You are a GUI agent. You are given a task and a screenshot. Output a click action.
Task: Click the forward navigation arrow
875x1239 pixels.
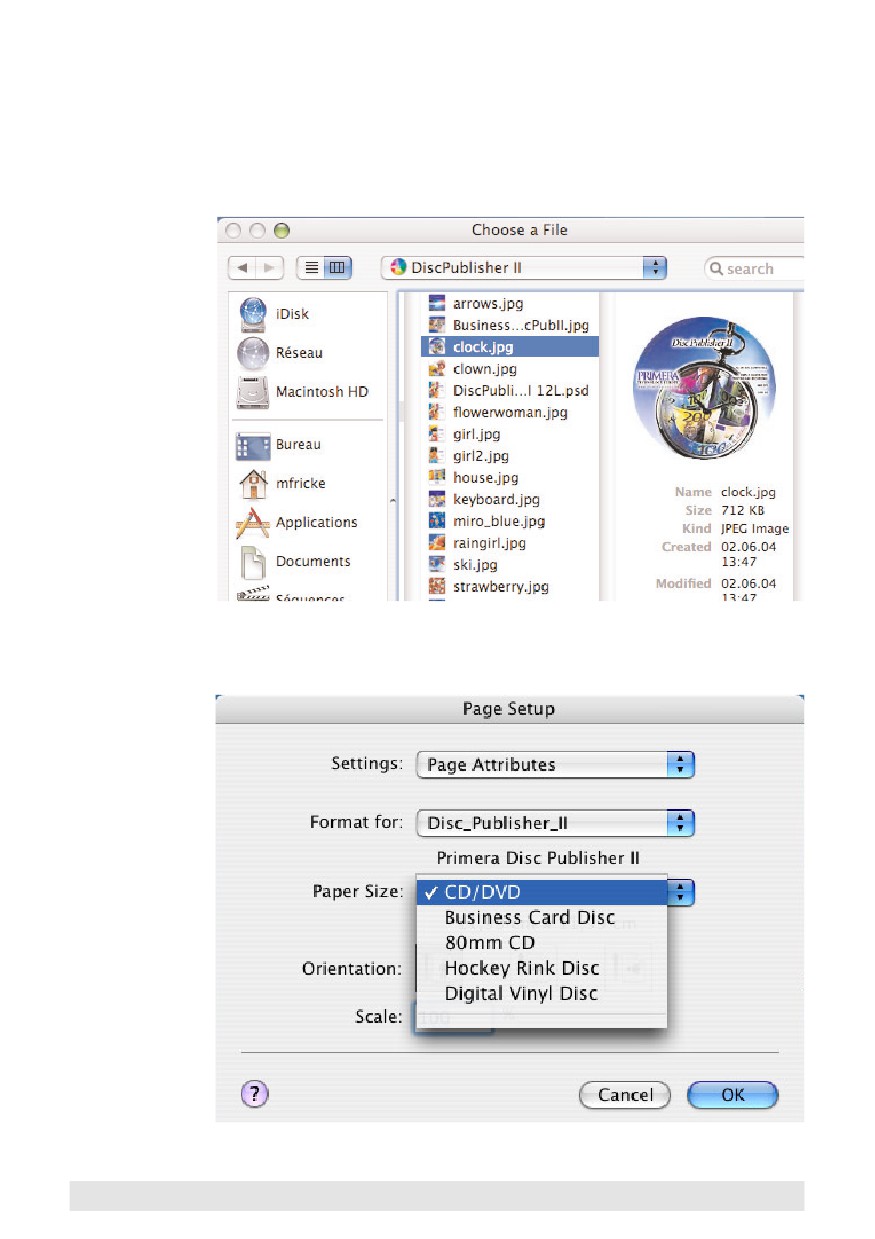point(270,268)
